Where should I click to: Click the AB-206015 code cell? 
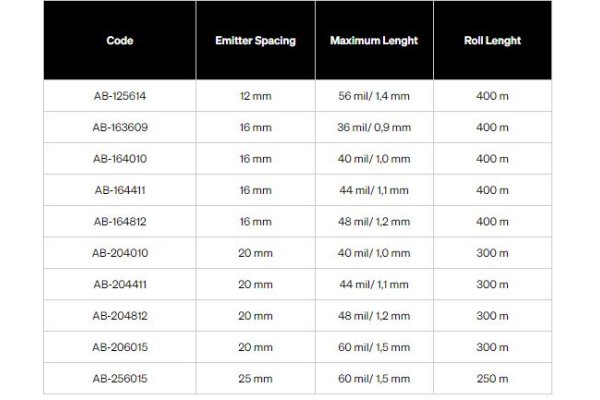click(119, 346)
